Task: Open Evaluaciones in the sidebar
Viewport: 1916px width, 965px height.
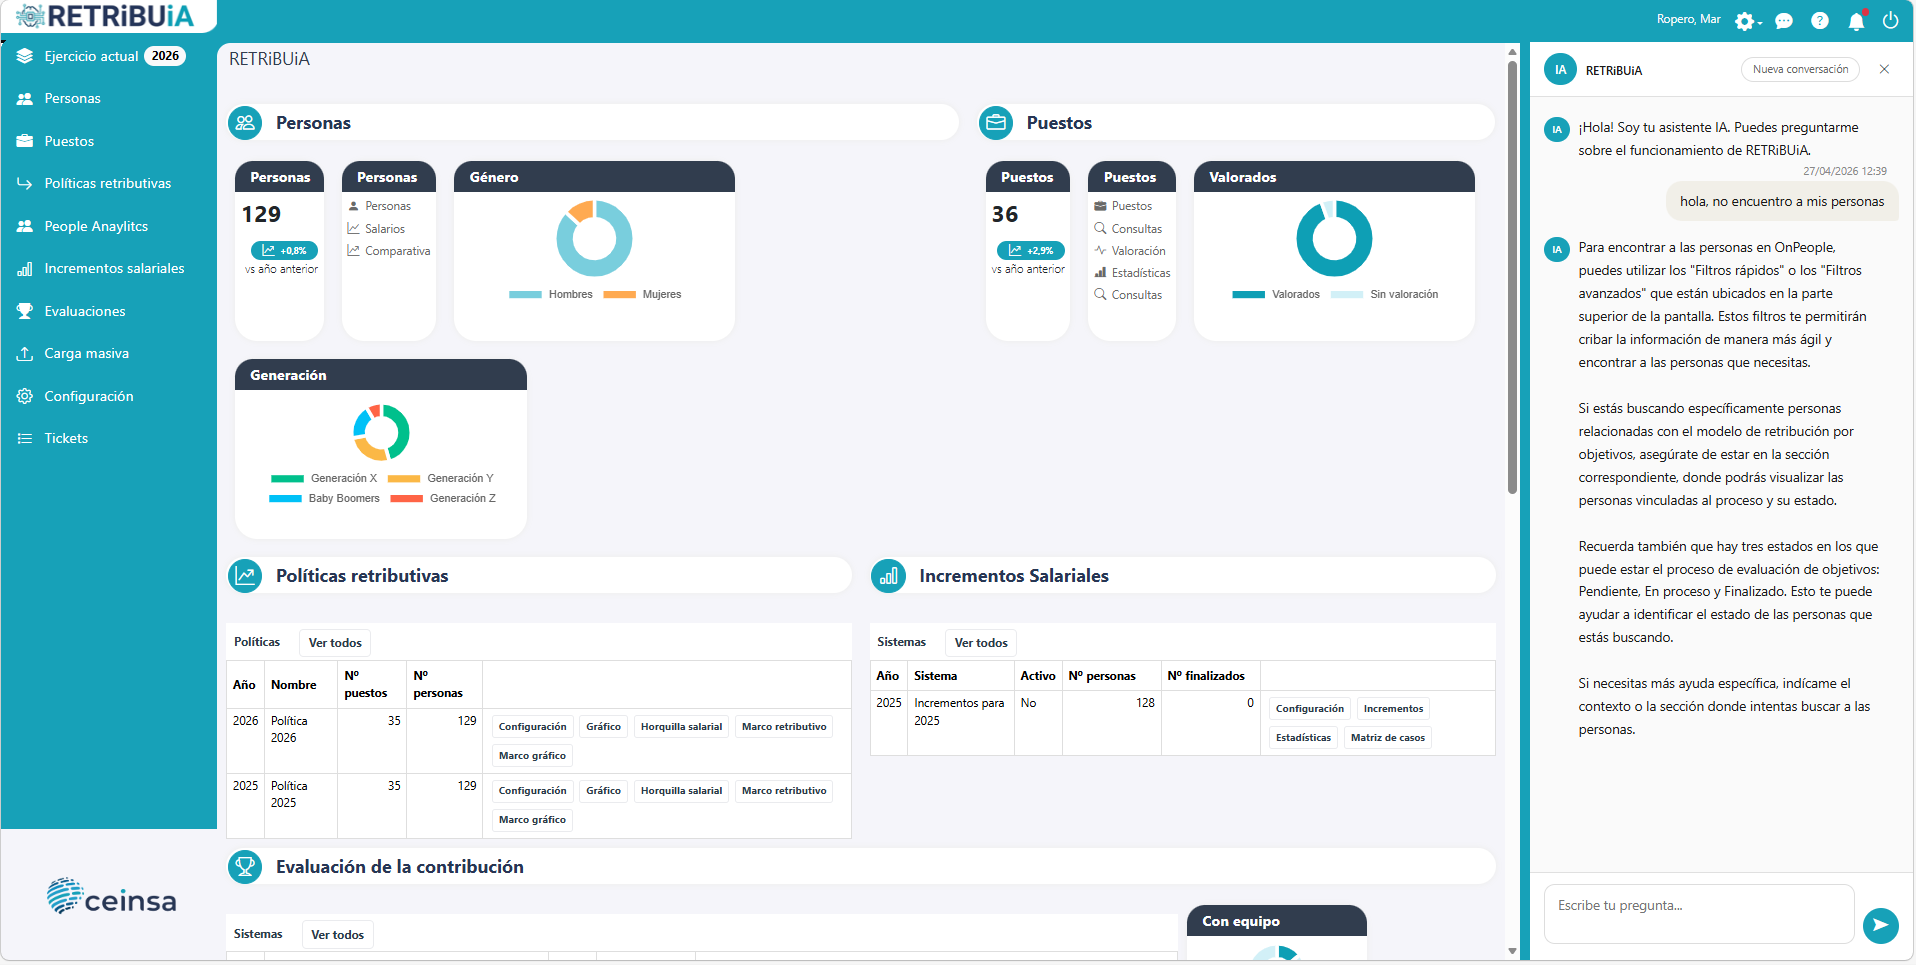Action: click(85, 311)
